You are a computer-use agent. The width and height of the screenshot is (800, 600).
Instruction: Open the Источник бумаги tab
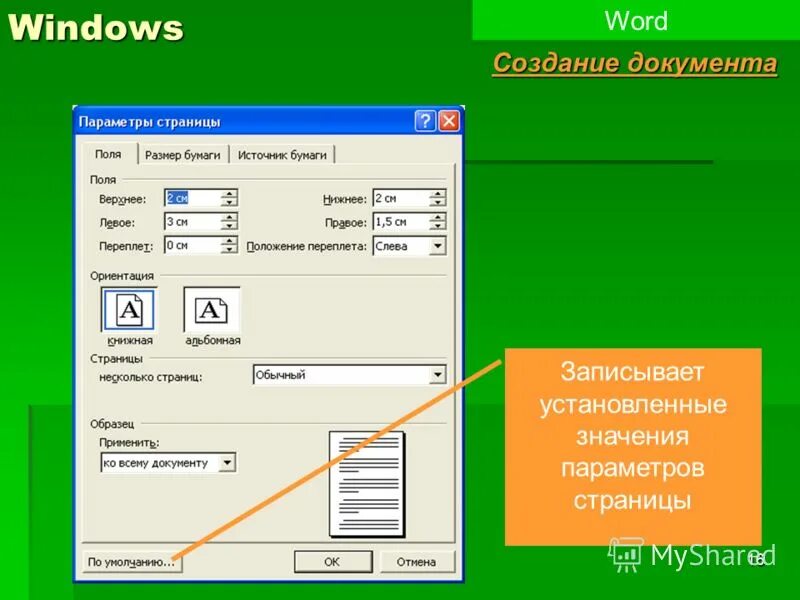click(x=282, y=155)
